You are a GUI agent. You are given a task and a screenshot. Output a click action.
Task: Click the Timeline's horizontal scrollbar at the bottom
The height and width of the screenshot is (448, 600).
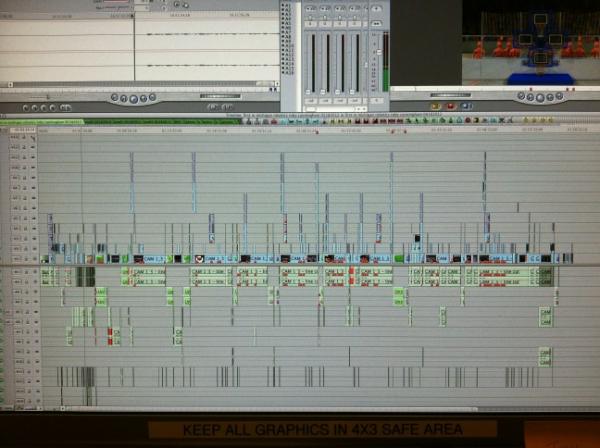pyautogui.click(x=271, y=409)
